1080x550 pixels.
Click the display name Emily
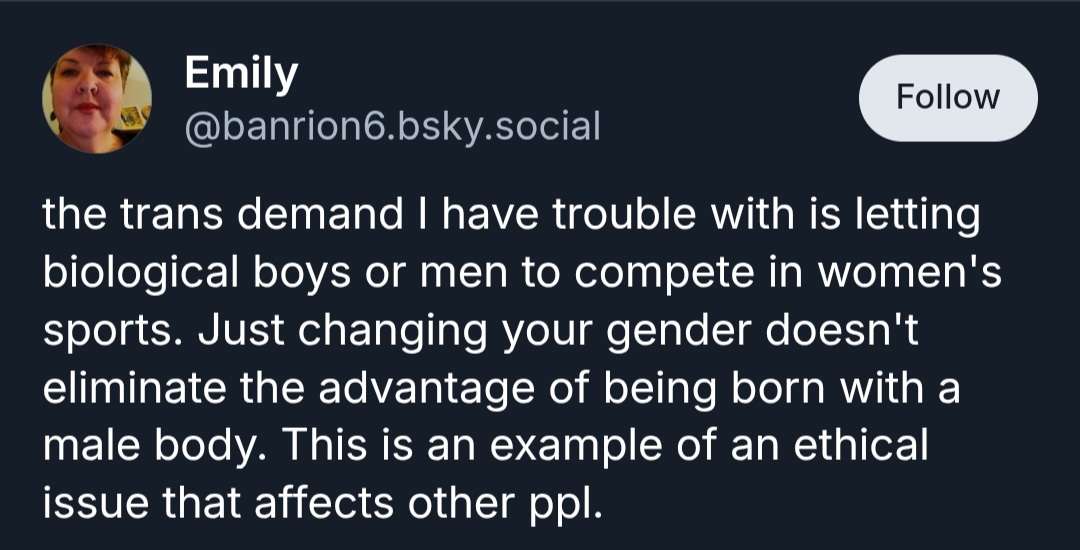(241, 74)
